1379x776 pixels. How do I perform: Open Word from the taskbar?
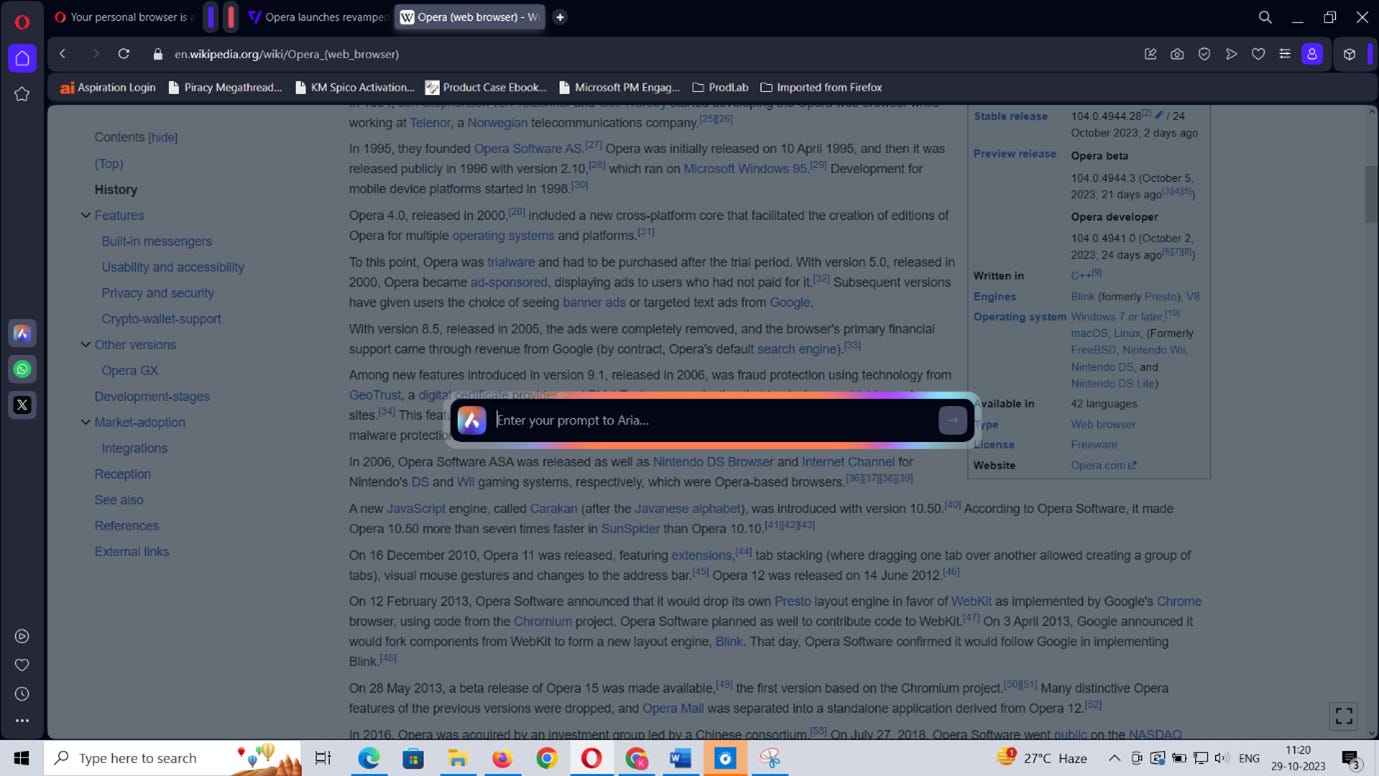tap(681, 758)
